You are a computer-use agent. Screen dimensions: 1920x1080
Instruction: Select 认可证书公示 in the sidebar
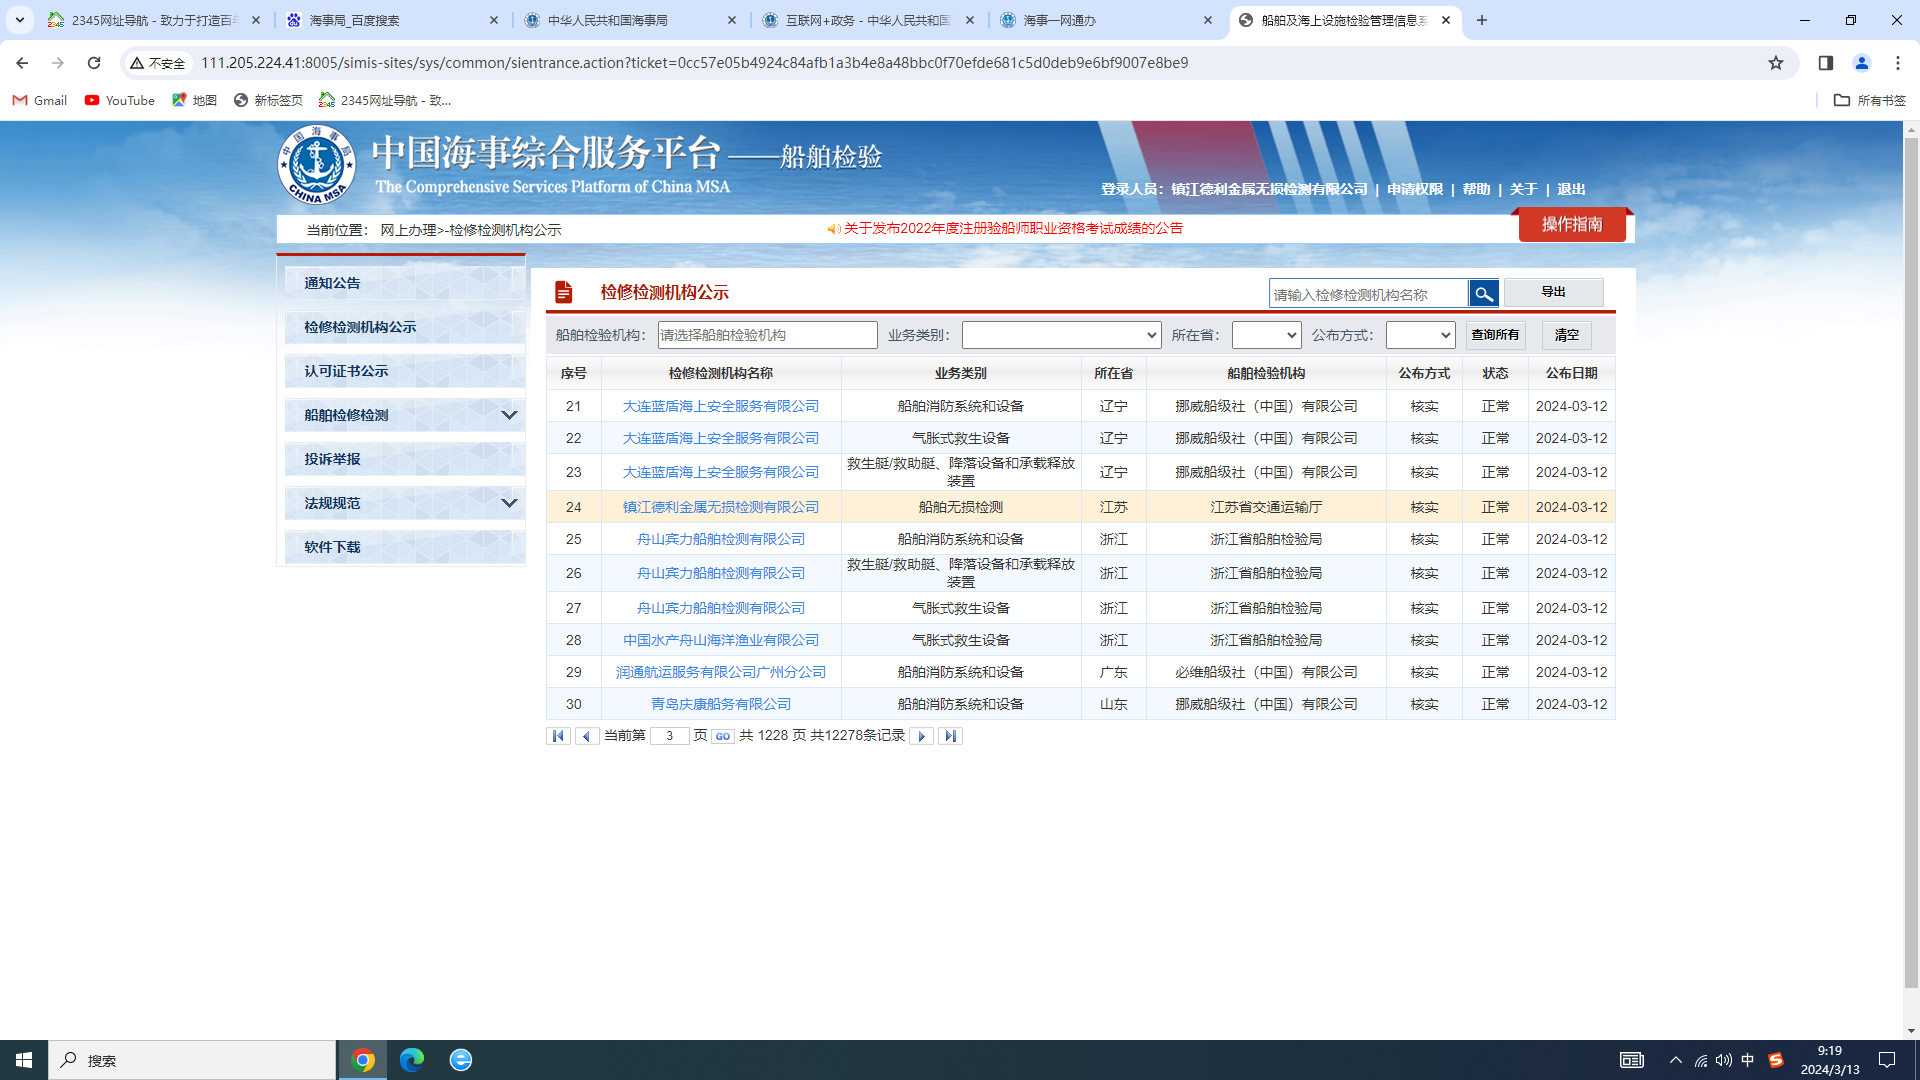pyautogui.click(x=346, y=371)
